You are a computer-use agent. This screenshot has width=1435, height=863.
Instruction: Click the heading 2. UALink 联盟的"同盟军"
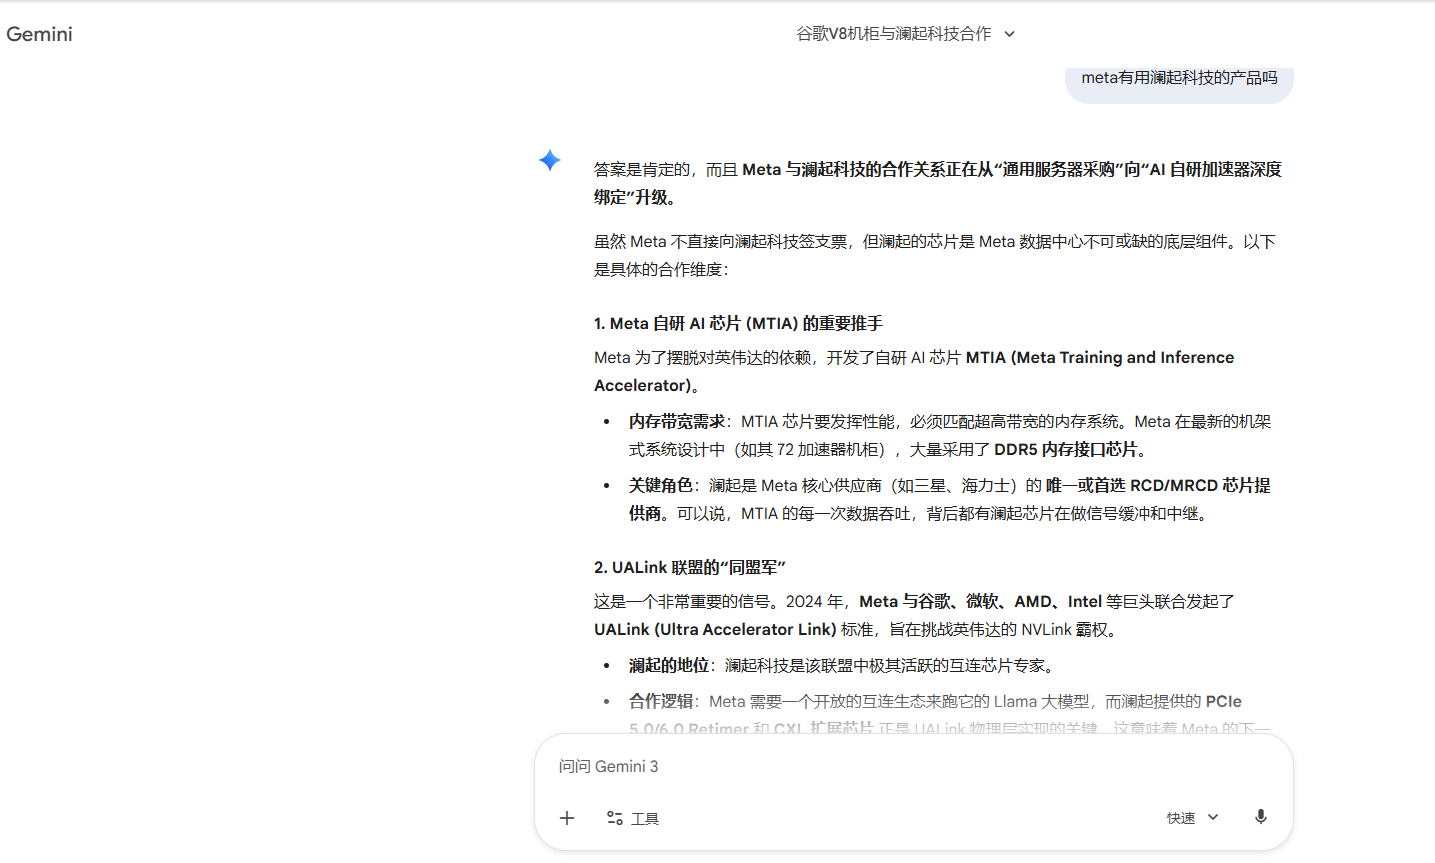click(690, 567)
